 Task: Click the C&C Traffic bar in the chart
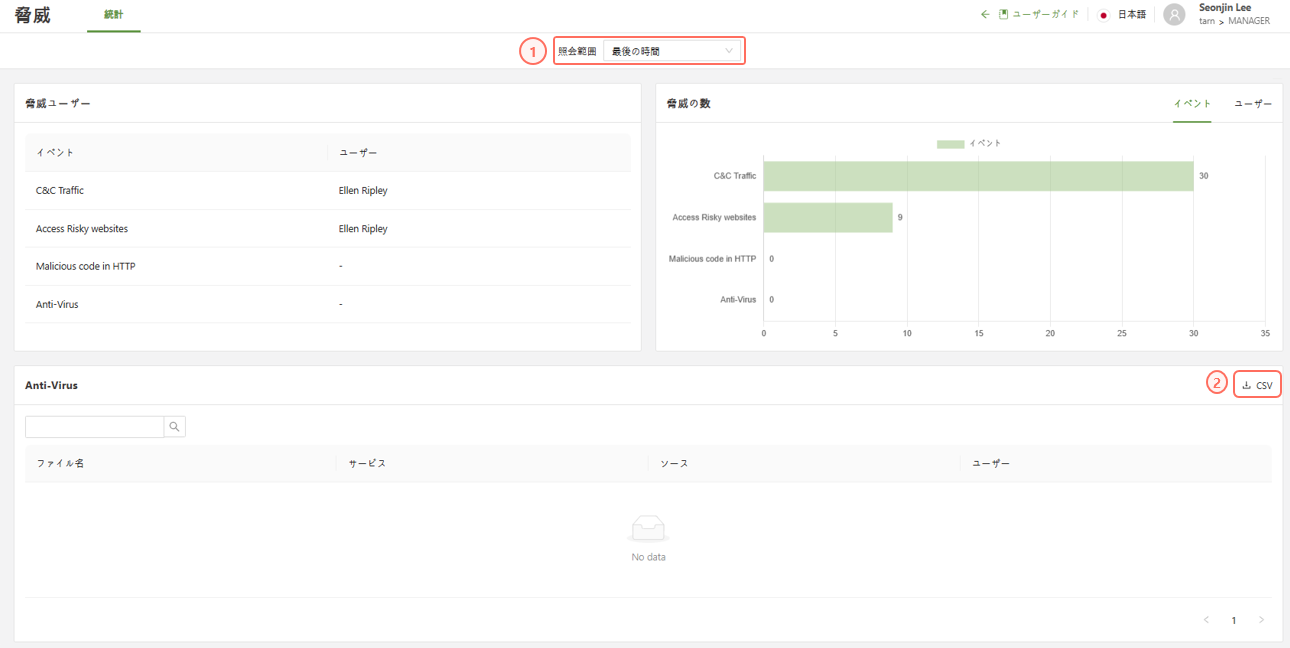point(978,176)
